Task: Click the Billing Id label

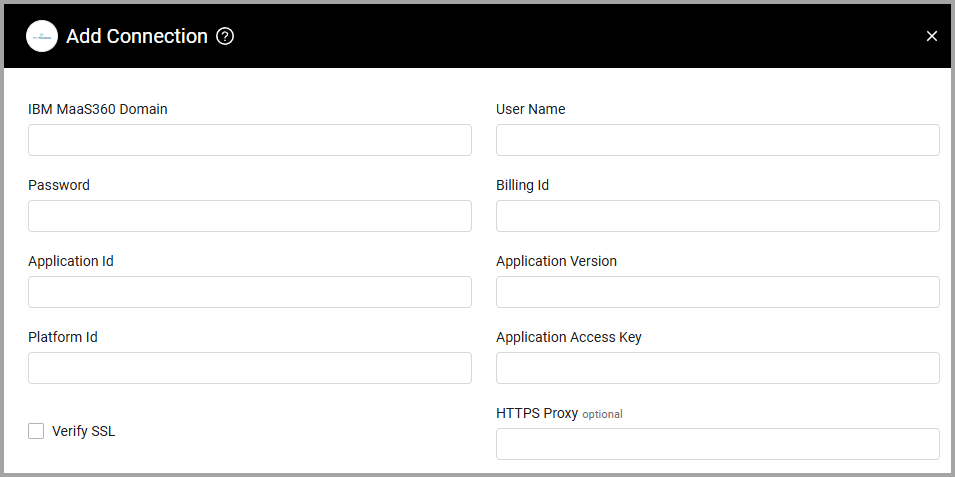Action: [x=523, y=185]
